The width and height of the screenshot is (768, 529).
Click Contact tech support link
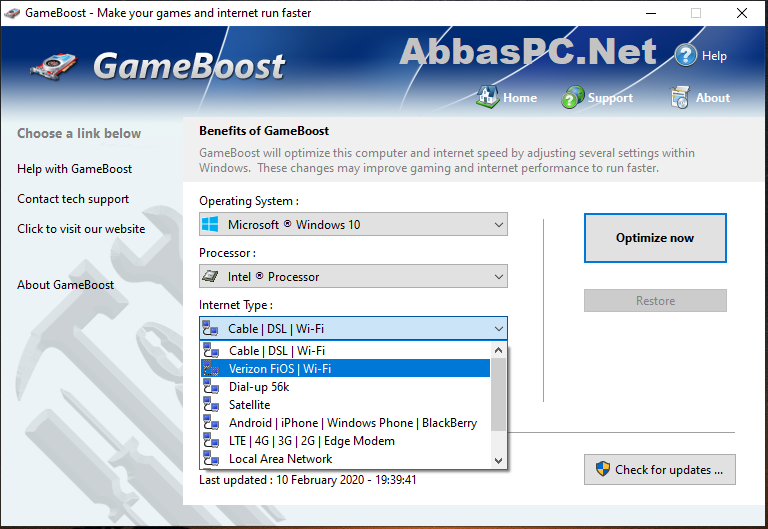pyautogui.click(x=73, y=199)
